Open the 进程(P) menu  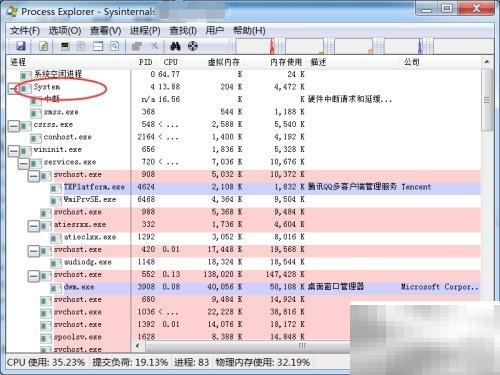[x=145, y=31]
